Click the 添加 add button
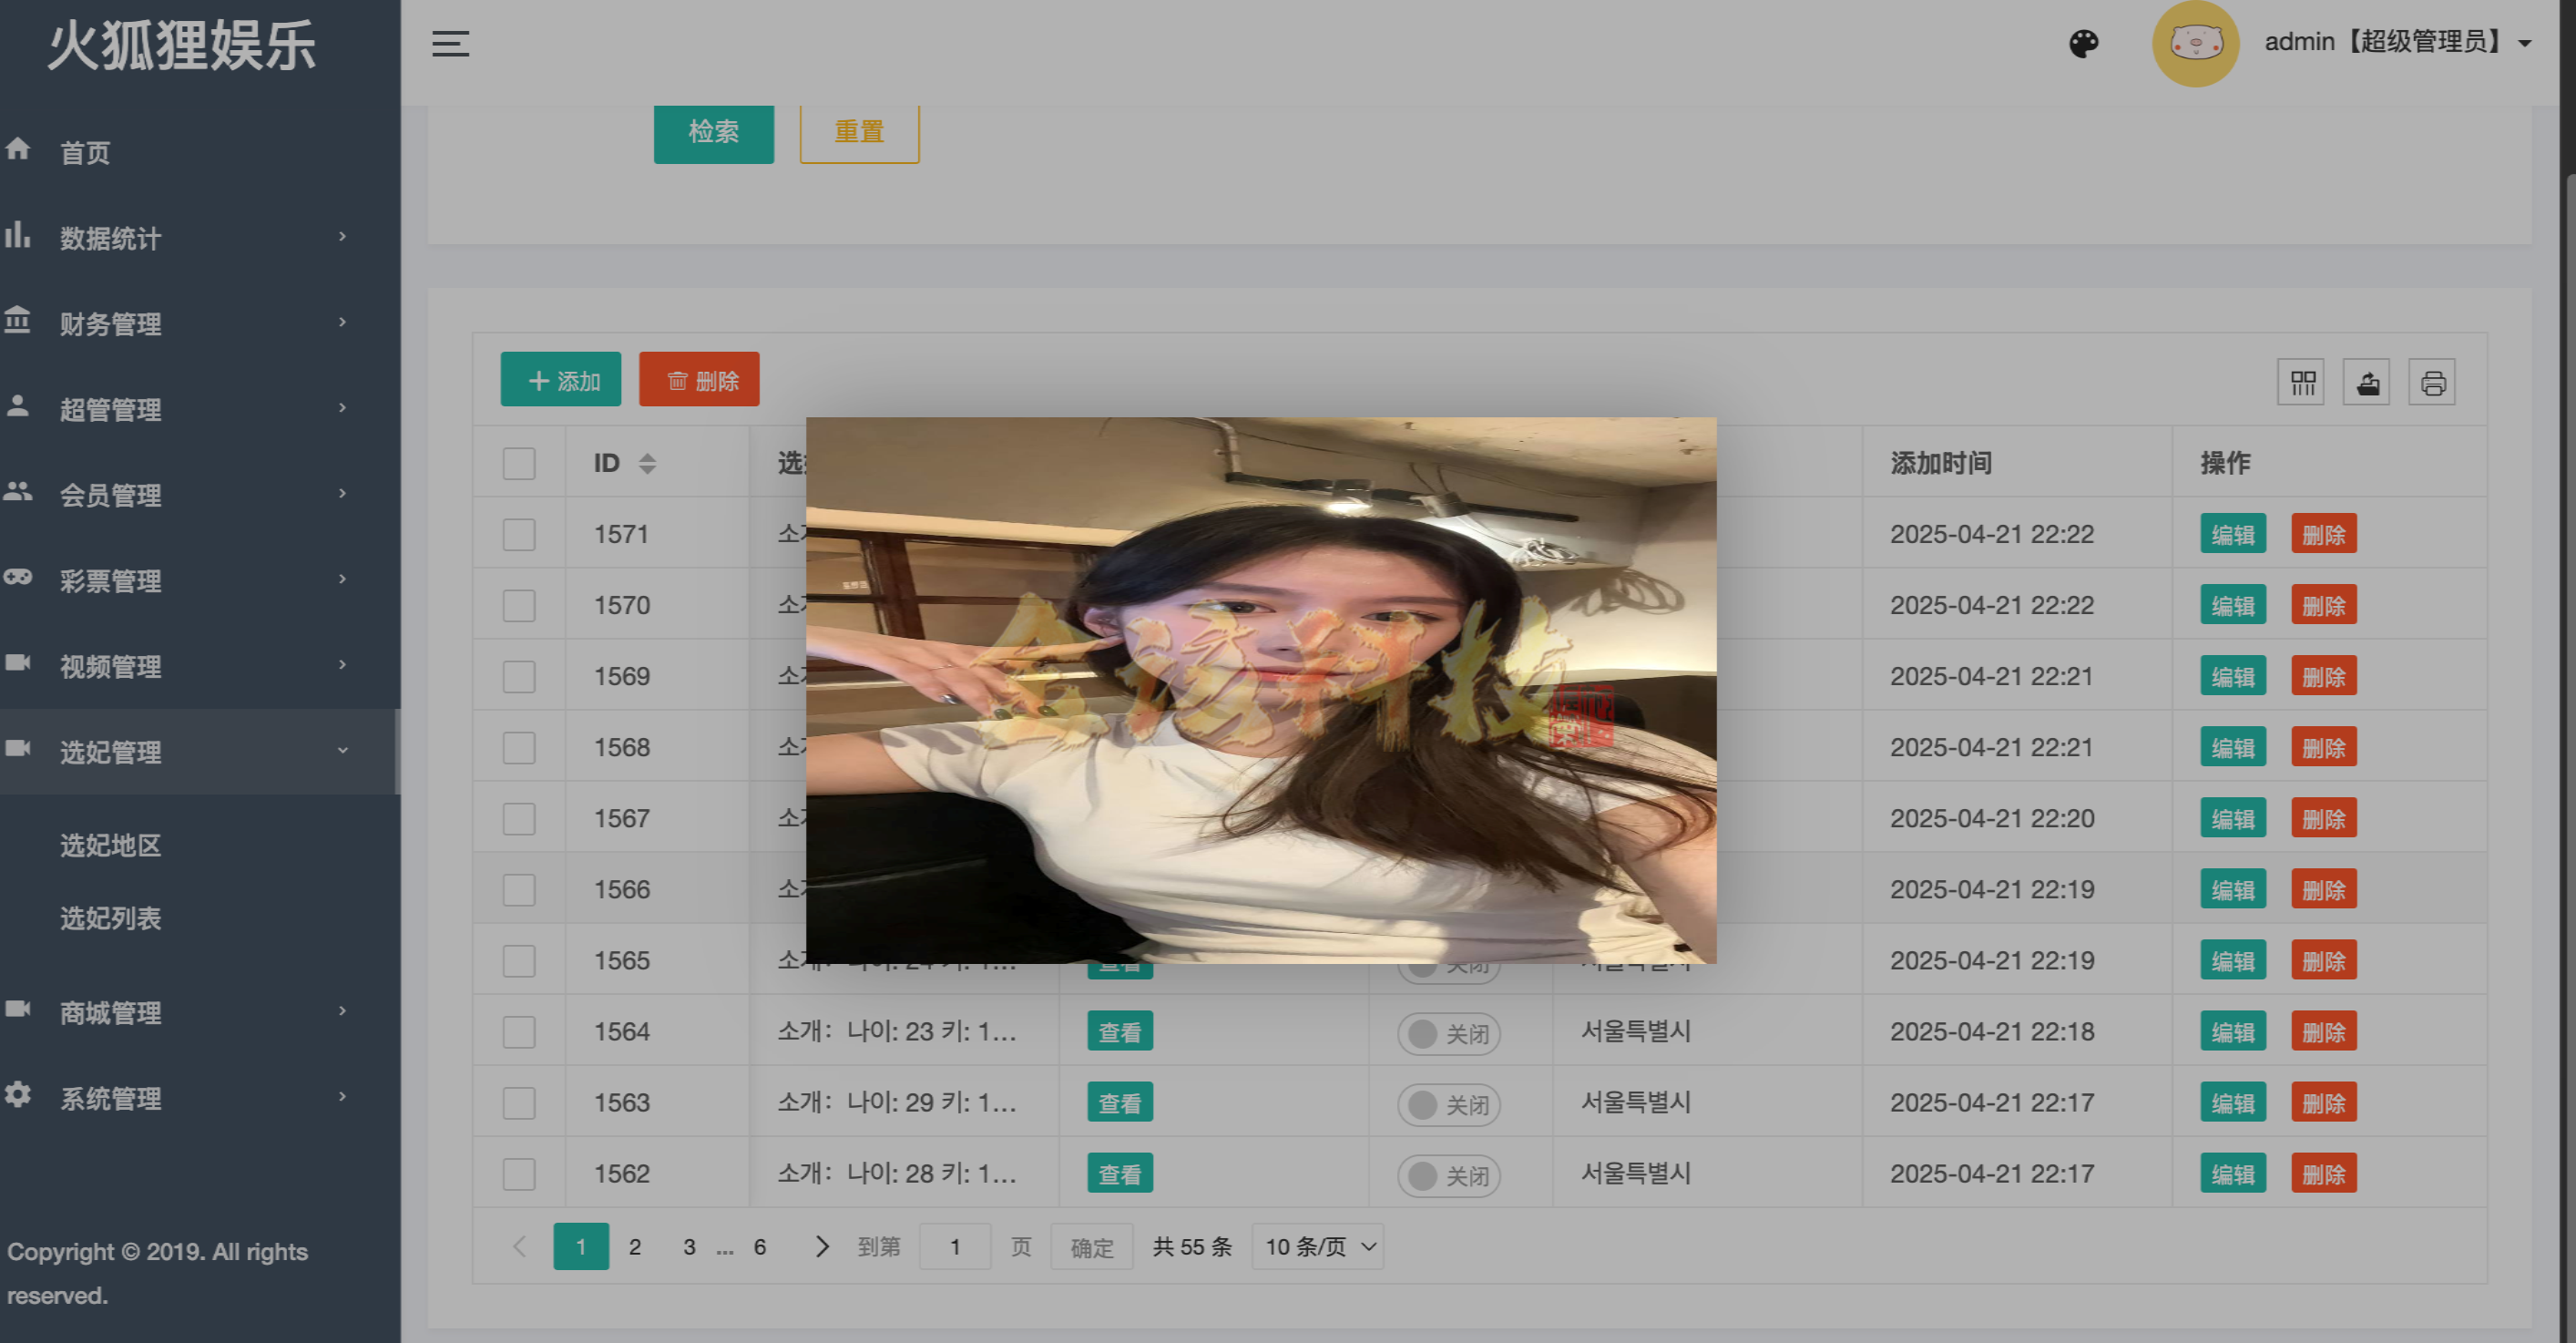The width and height of the screenshot is (2576, 1343). tap(560, 379)
